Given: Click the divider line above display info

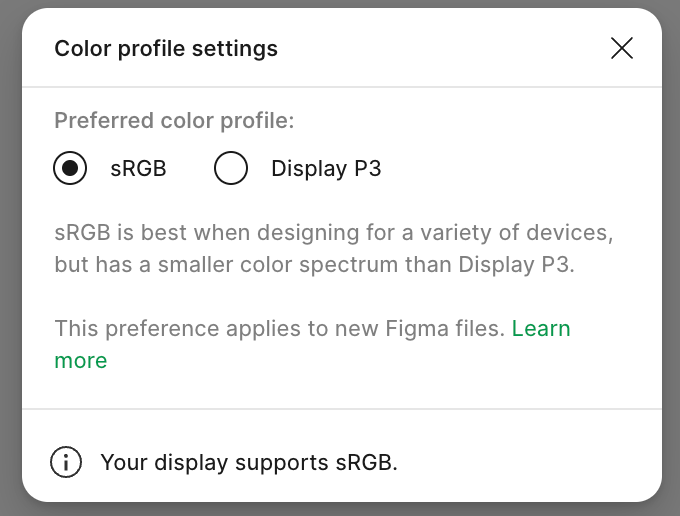Looking at the screenshot, I should pos(342,408).
